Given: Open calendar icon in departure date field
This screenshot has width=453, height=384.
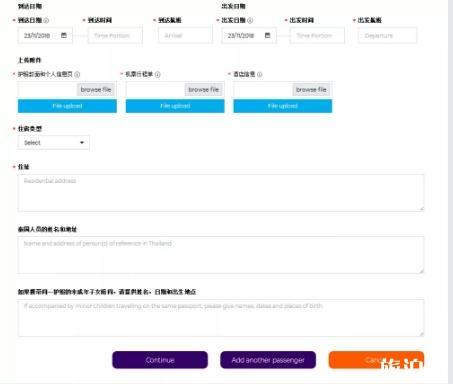Looking at the screenshot, I should coord(267,35).
